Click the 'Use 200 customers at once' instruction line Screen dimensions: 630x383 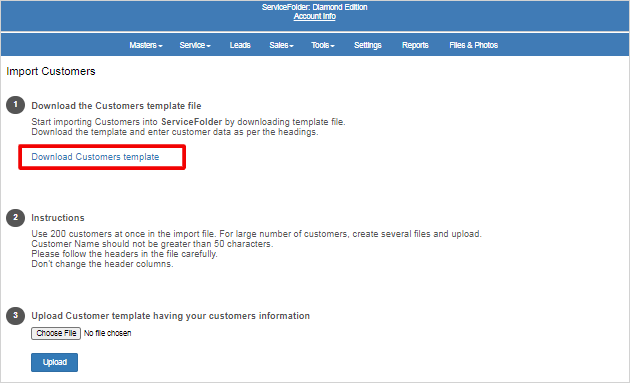(256, 233)
